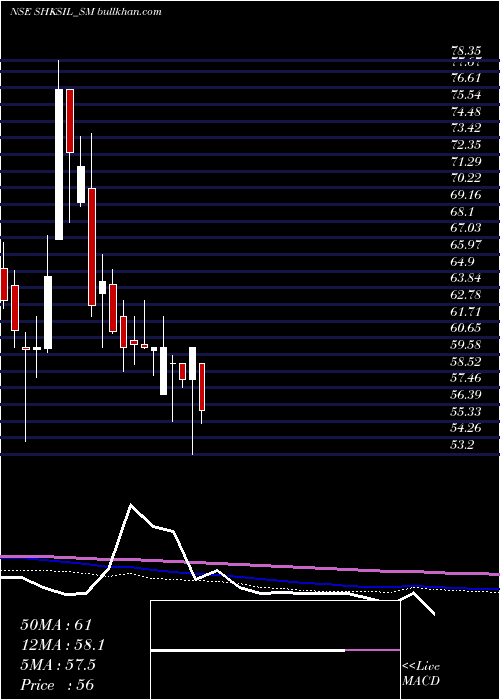Click the 61.71 price axis label
Screen dimensions: 500x700
[466, 311]
